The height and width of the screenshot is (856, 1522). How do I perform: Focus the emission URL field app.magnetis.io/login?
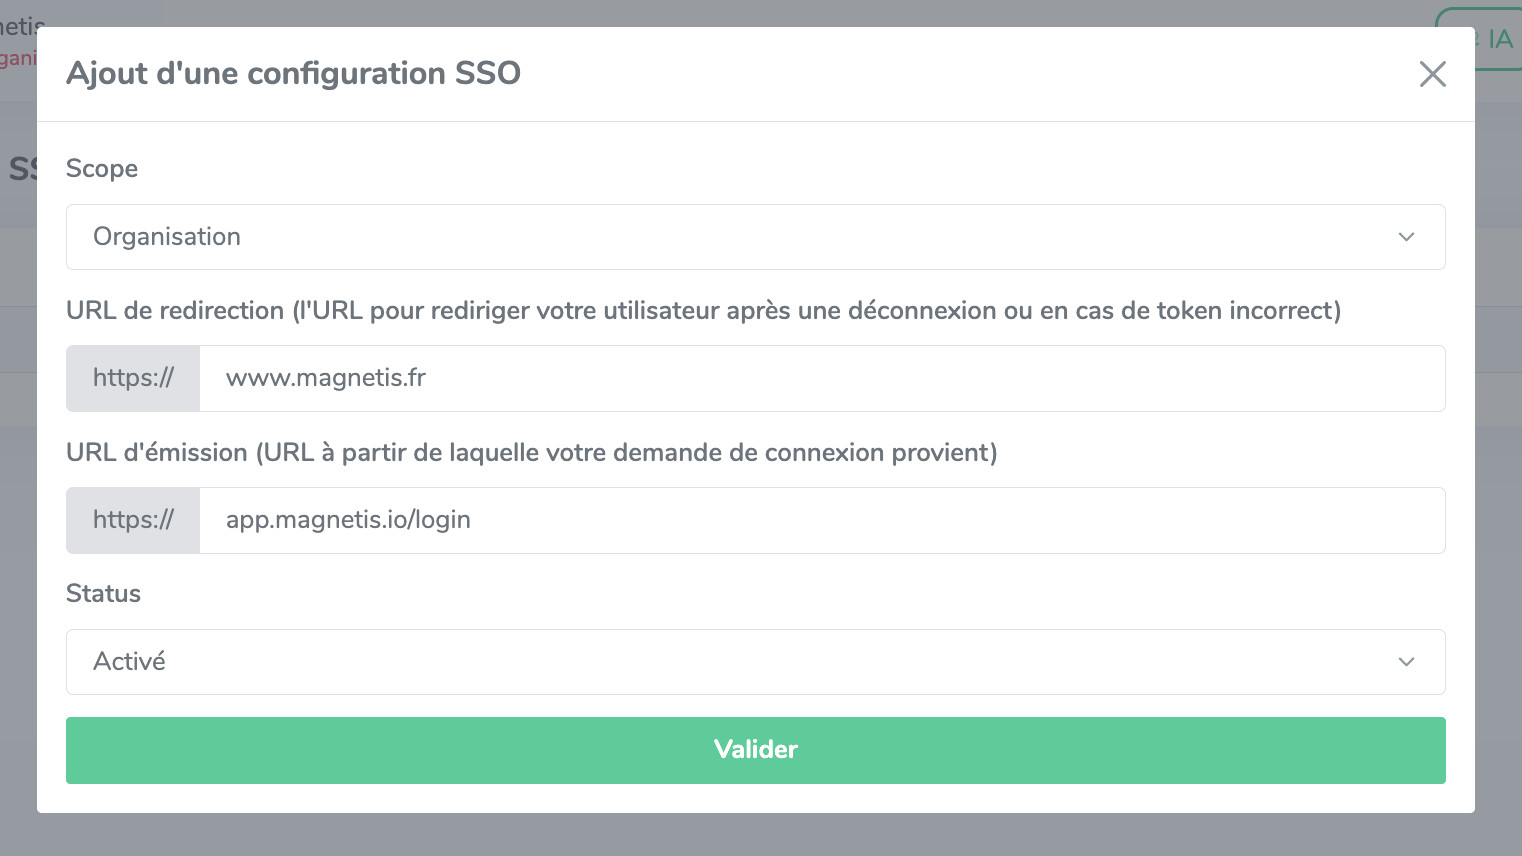point(820,520)
